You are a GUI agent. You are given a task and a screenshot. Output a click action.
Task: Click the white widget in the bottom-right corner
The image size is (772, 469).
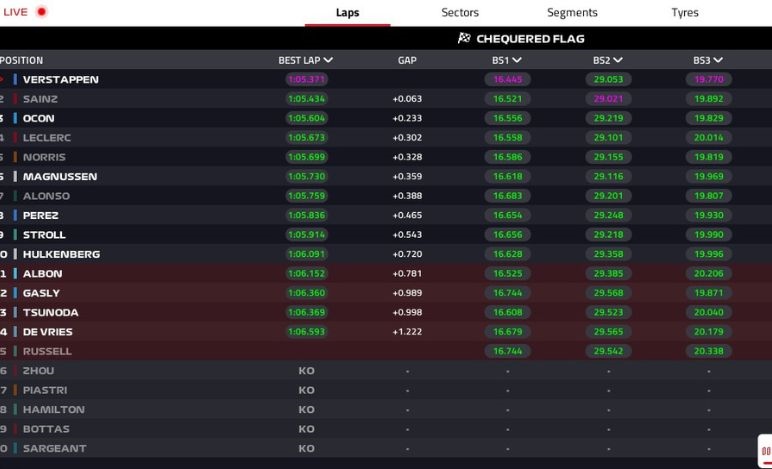tap(765, 451)
